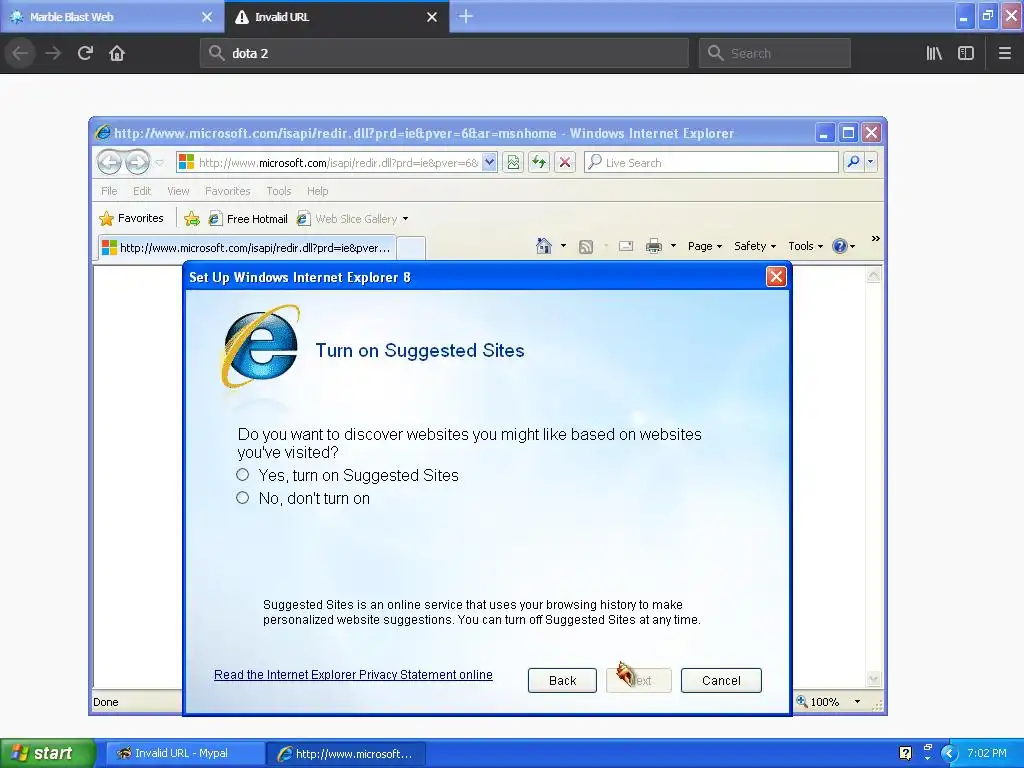
Task: Open the Internet Explorer Privacy Statement link
Action: click(x=353, y=675)
